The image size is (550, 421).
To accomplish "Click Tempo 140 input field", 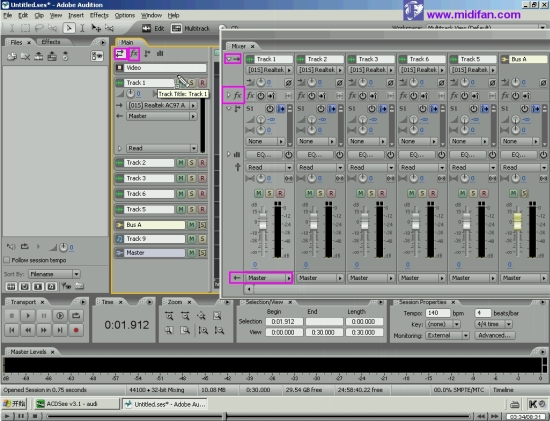I will pos(437,313).
